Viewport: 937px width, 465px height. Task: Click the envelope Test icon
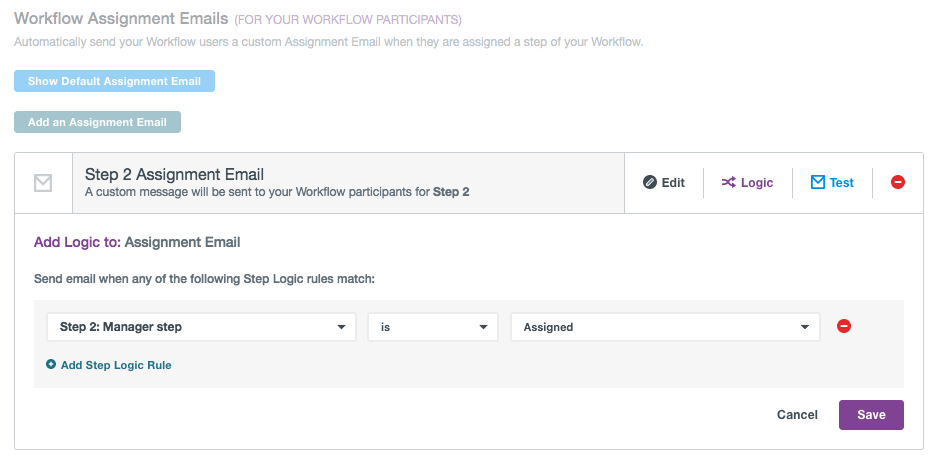(818, 183)
